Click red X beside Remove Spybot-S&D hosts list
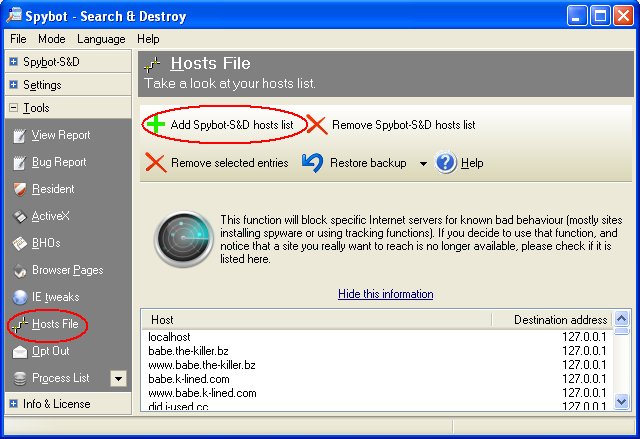Image resolution: width=640 pixels, height=439 pixels. 317,124
